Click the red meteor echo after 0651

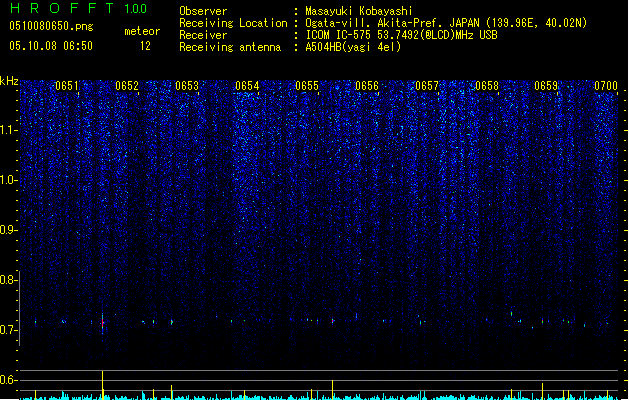(x=103, y=323)
